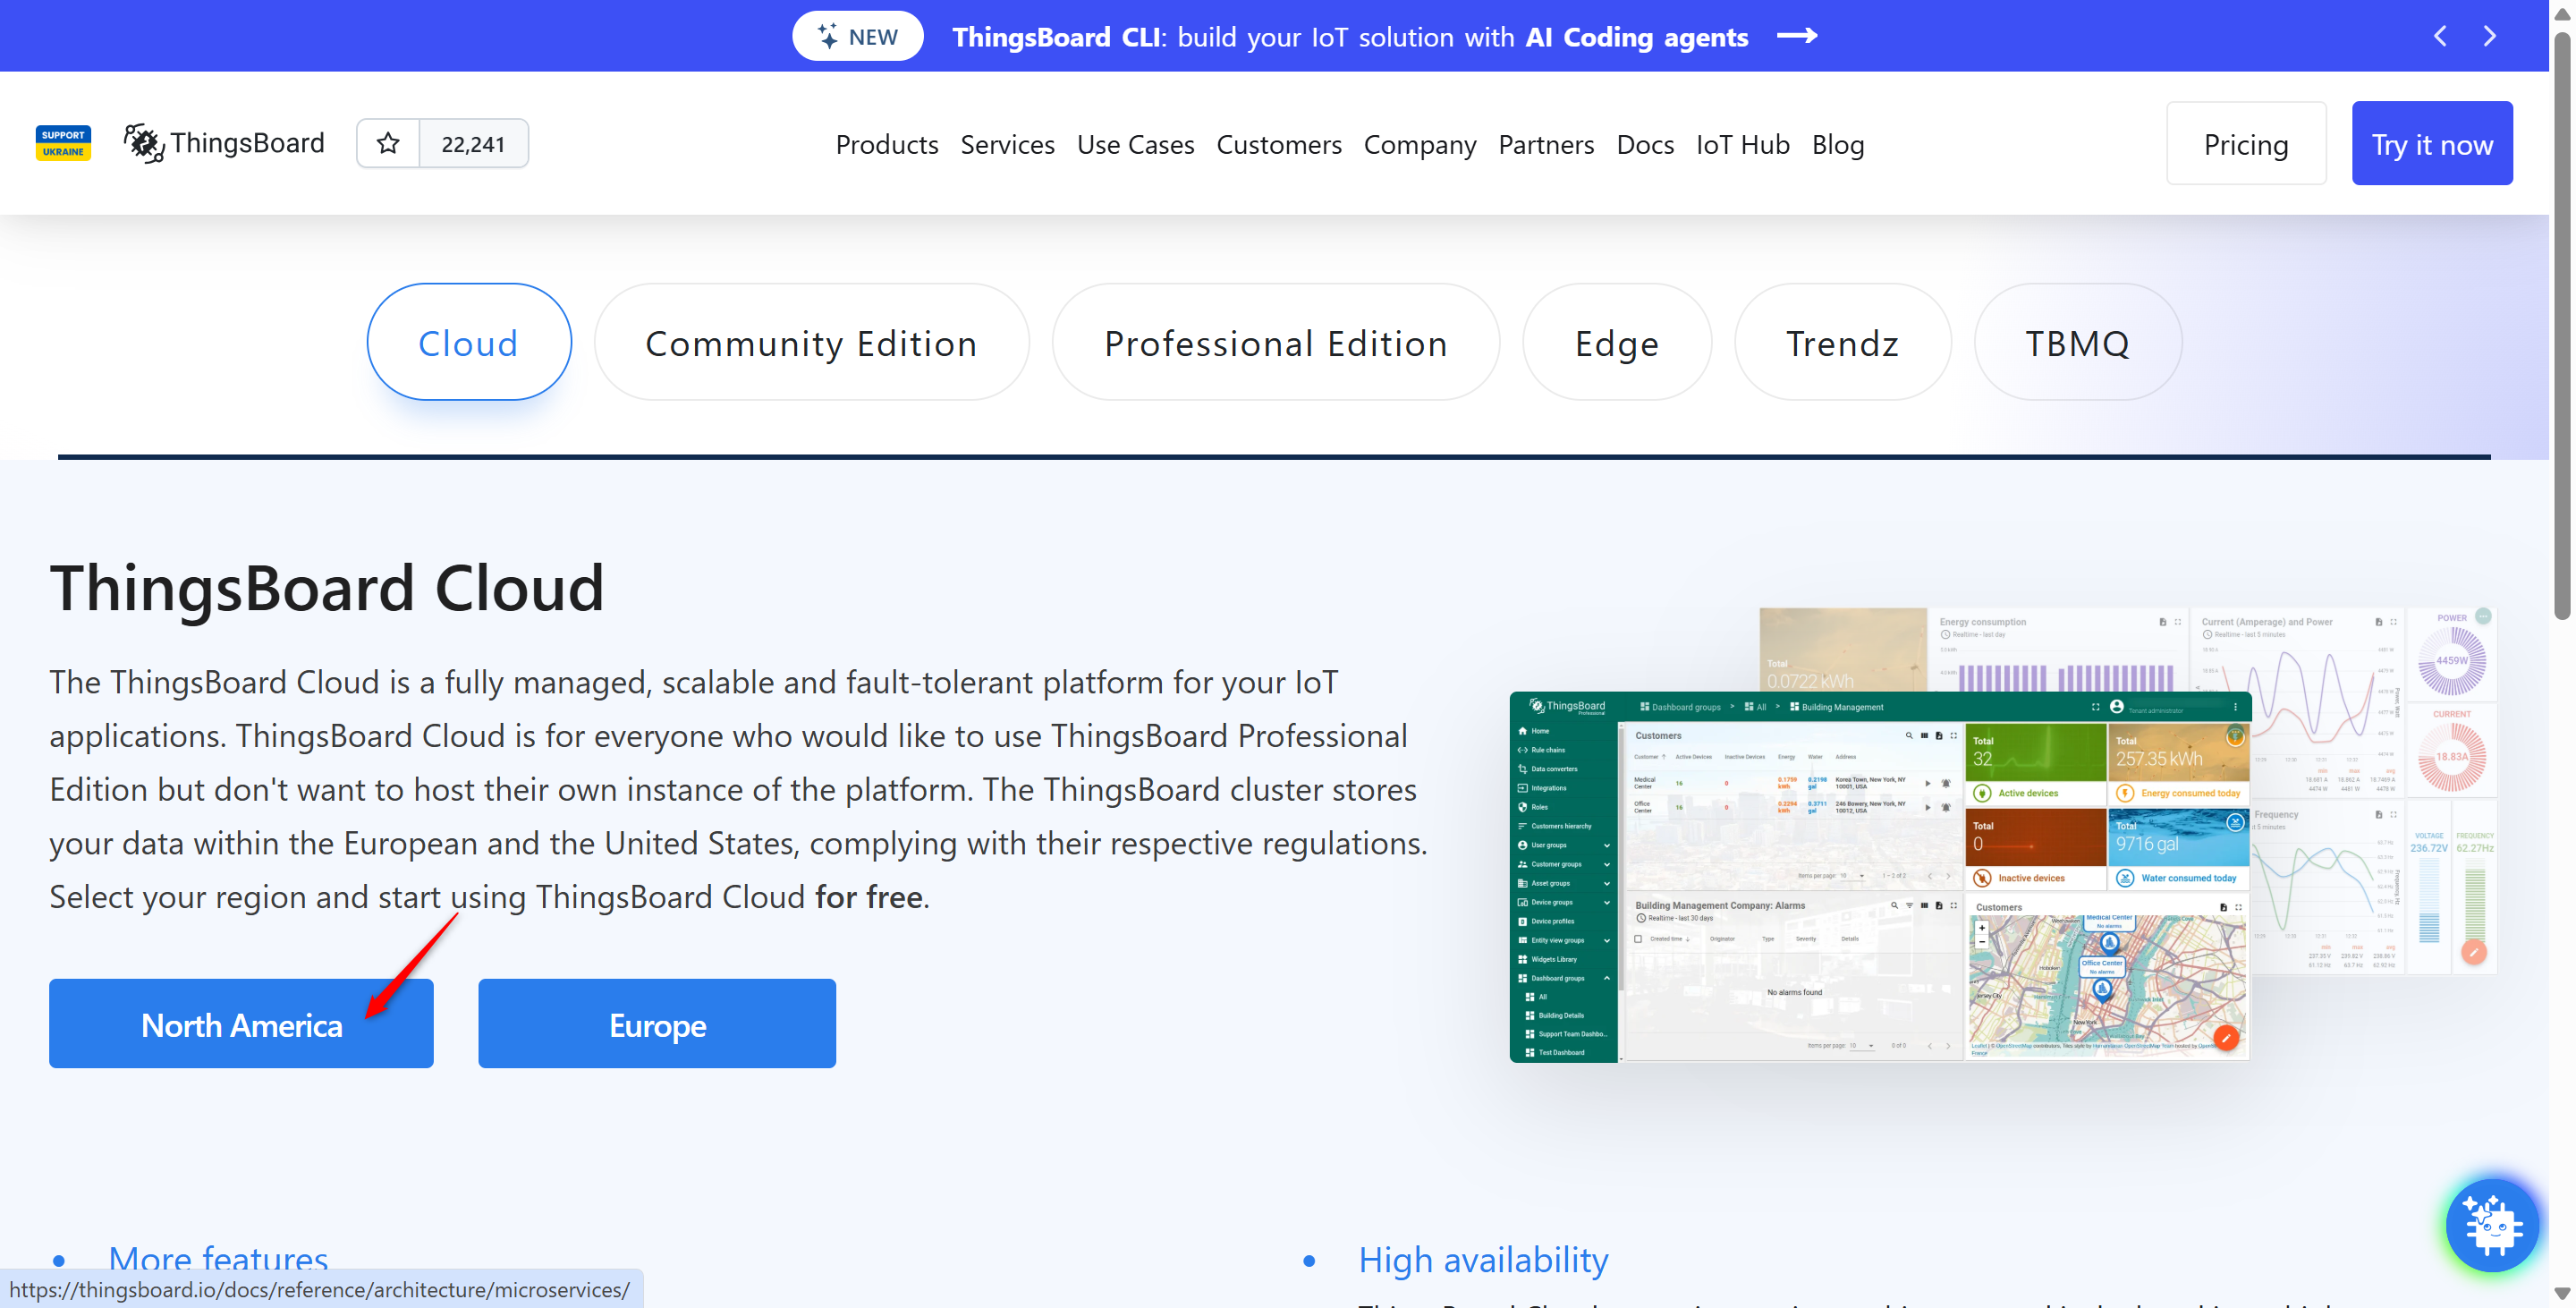Open the More features link

pos(218,1258)
